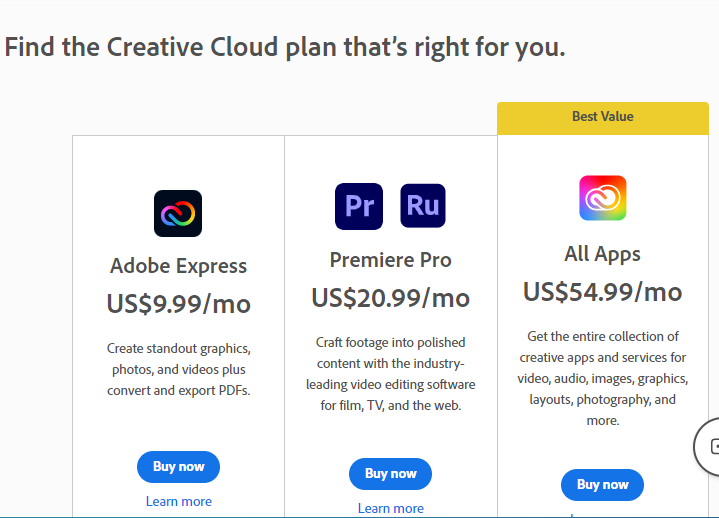This screenshot has width=719, height=518.
Task: Click the All Apps Creative Cloud icon
Action: [x=603, y=198]
